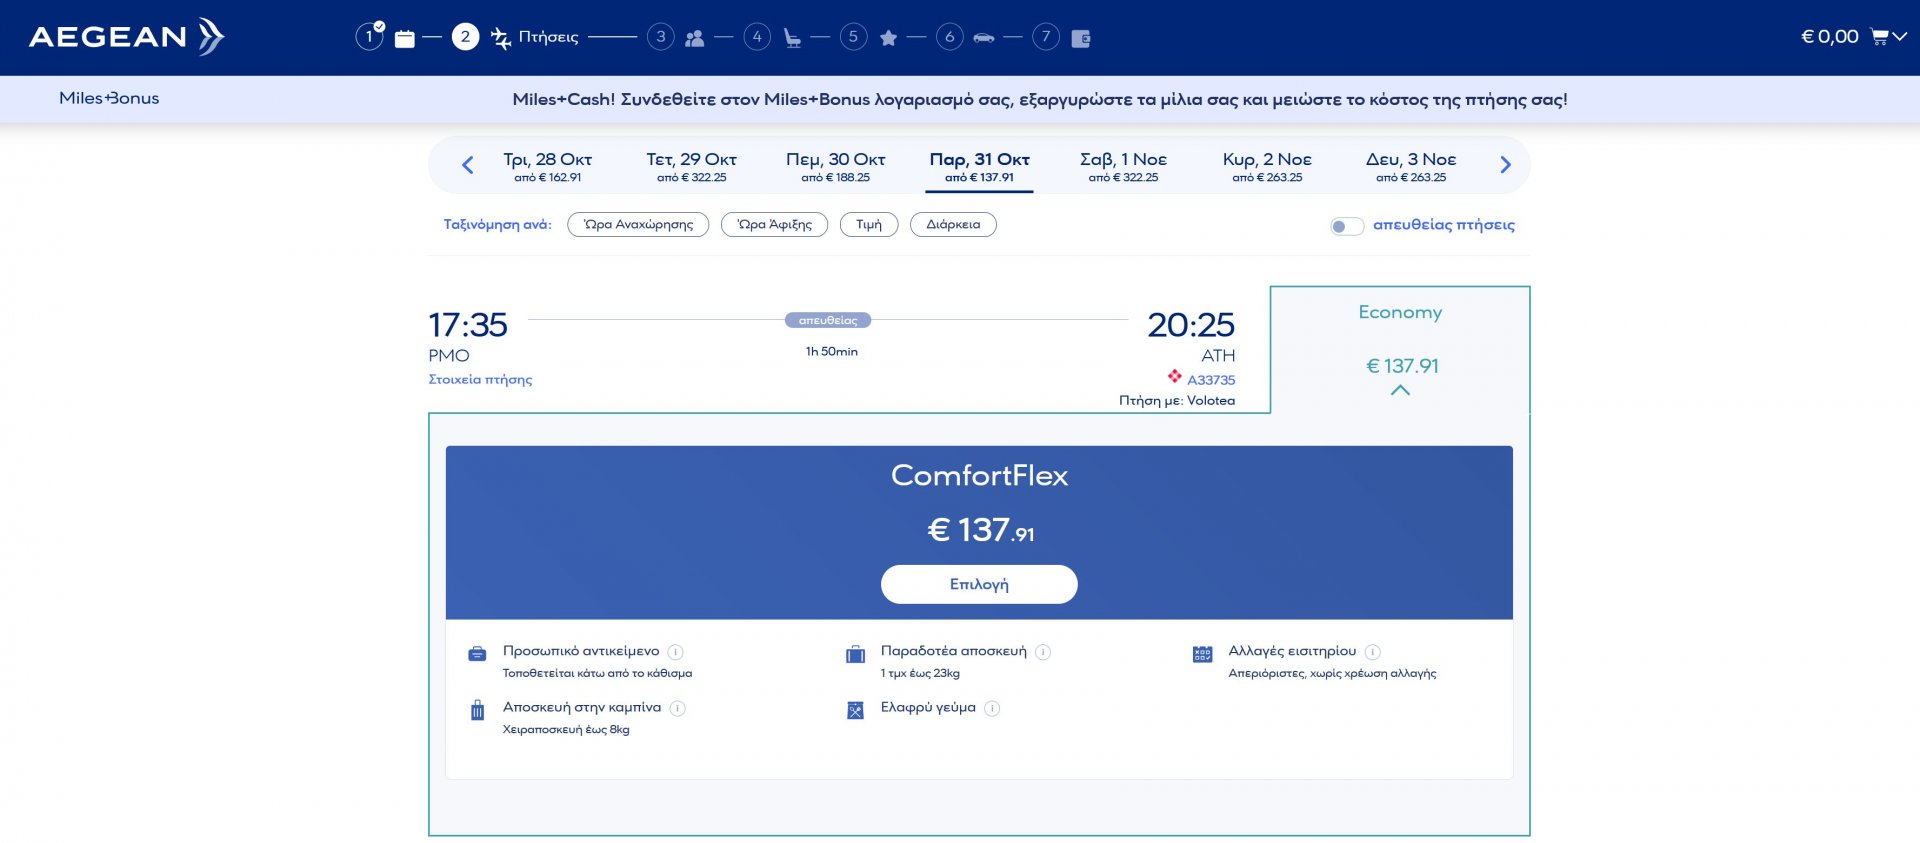Open the shopping cart dropdown

tap(1888, 37)
